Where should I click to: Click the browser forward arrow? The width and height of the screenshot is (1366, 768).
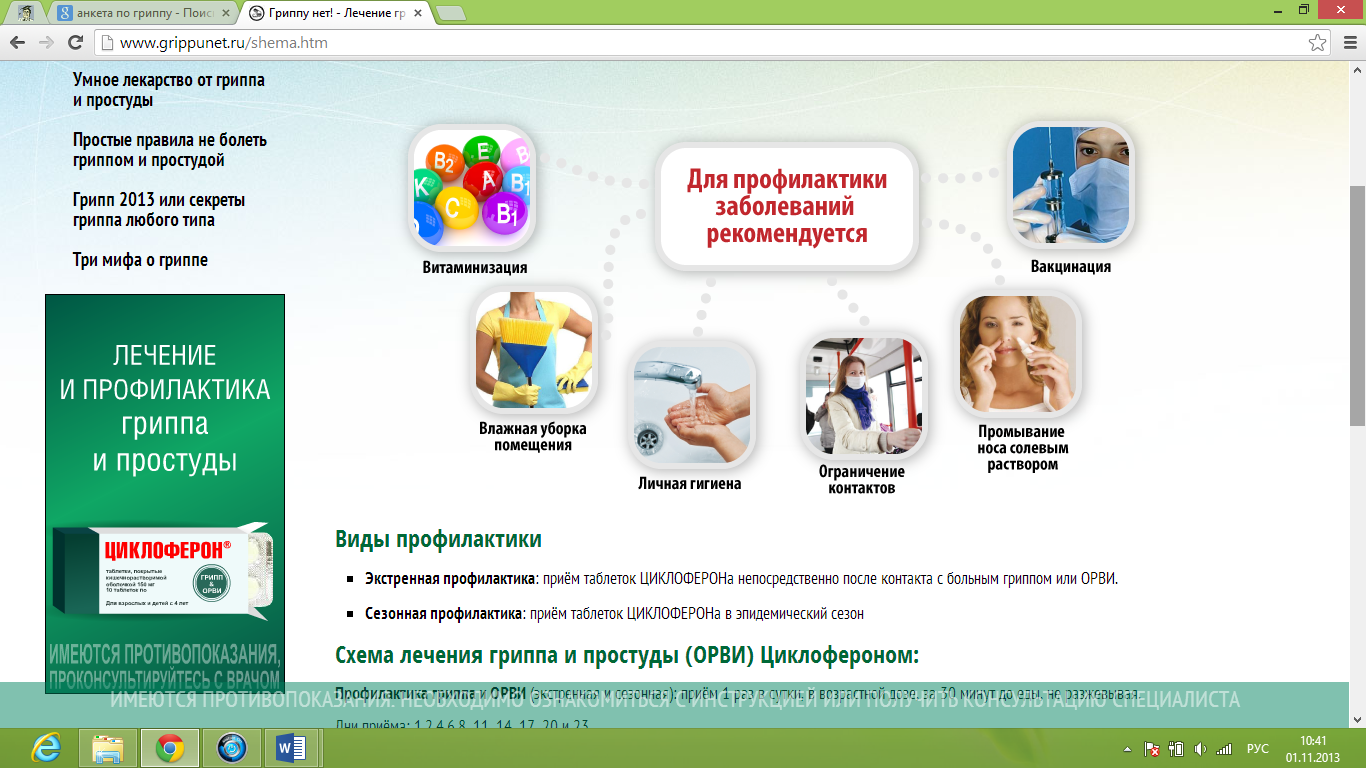pos(46,43)
